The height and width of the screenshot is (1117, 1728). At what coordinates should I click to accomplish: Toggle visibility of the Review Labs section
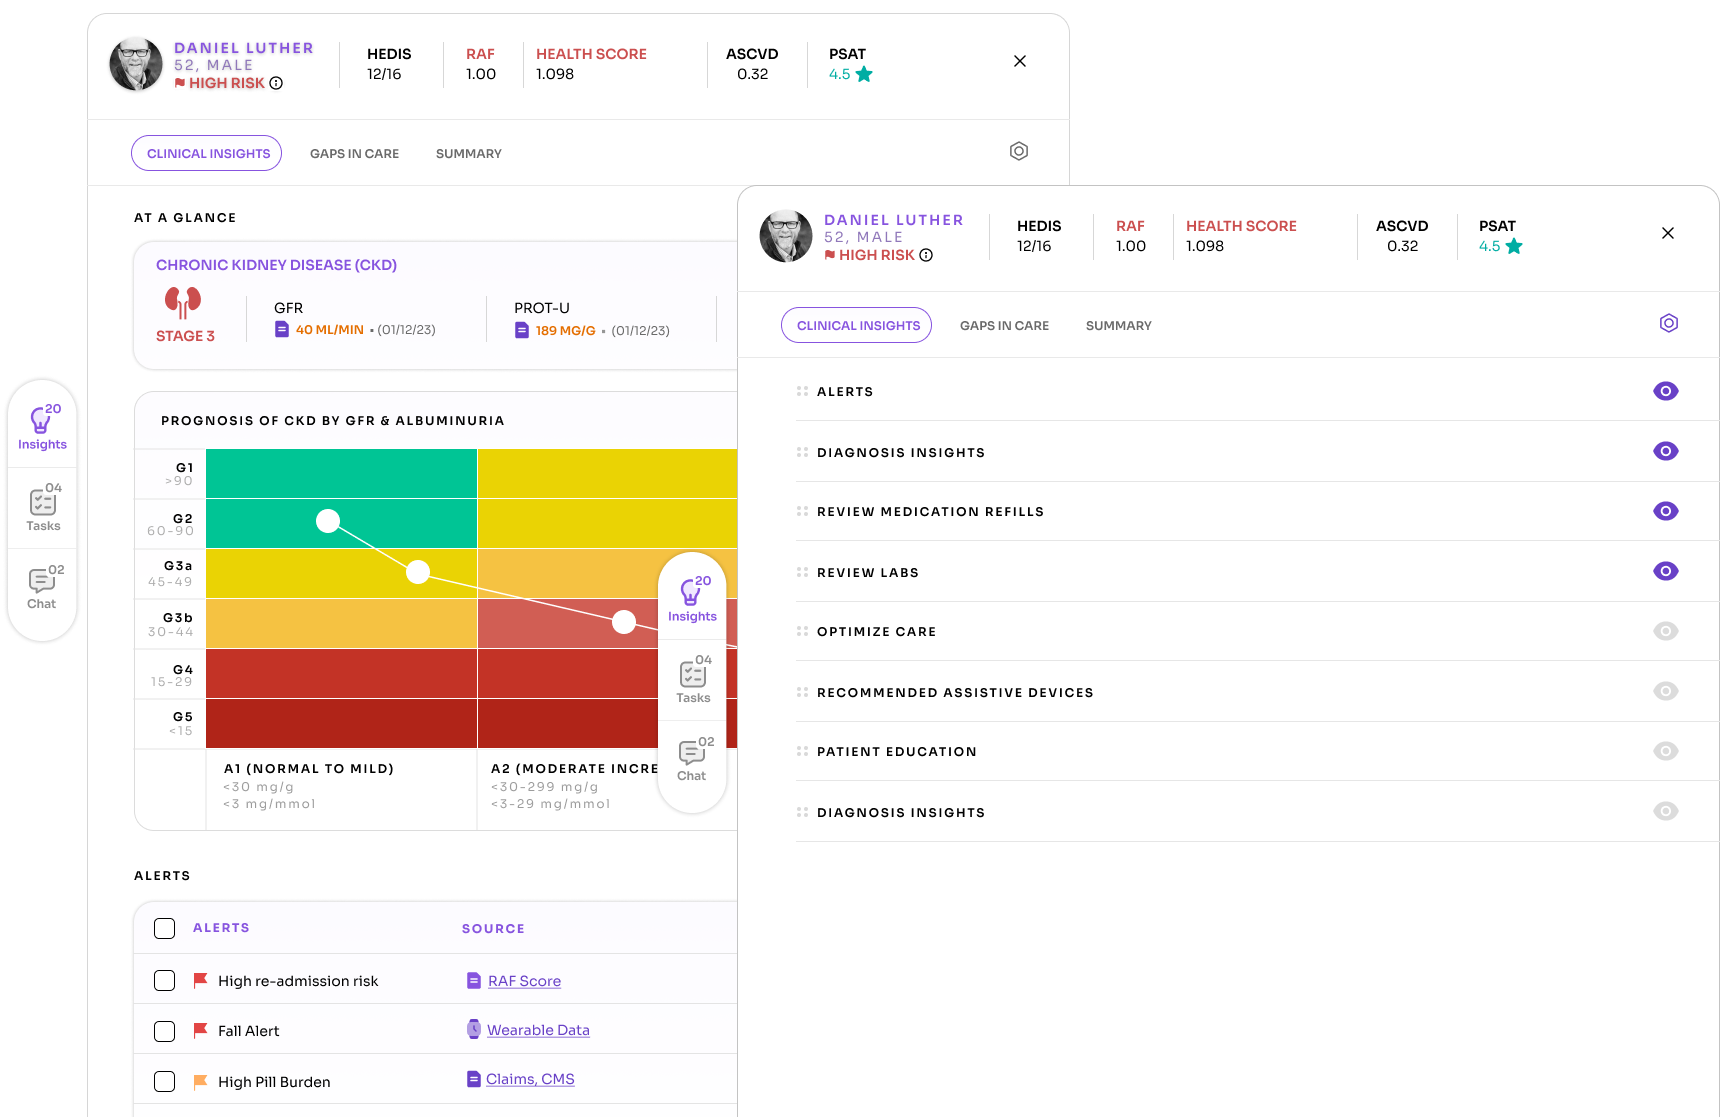click(1665, 571)
